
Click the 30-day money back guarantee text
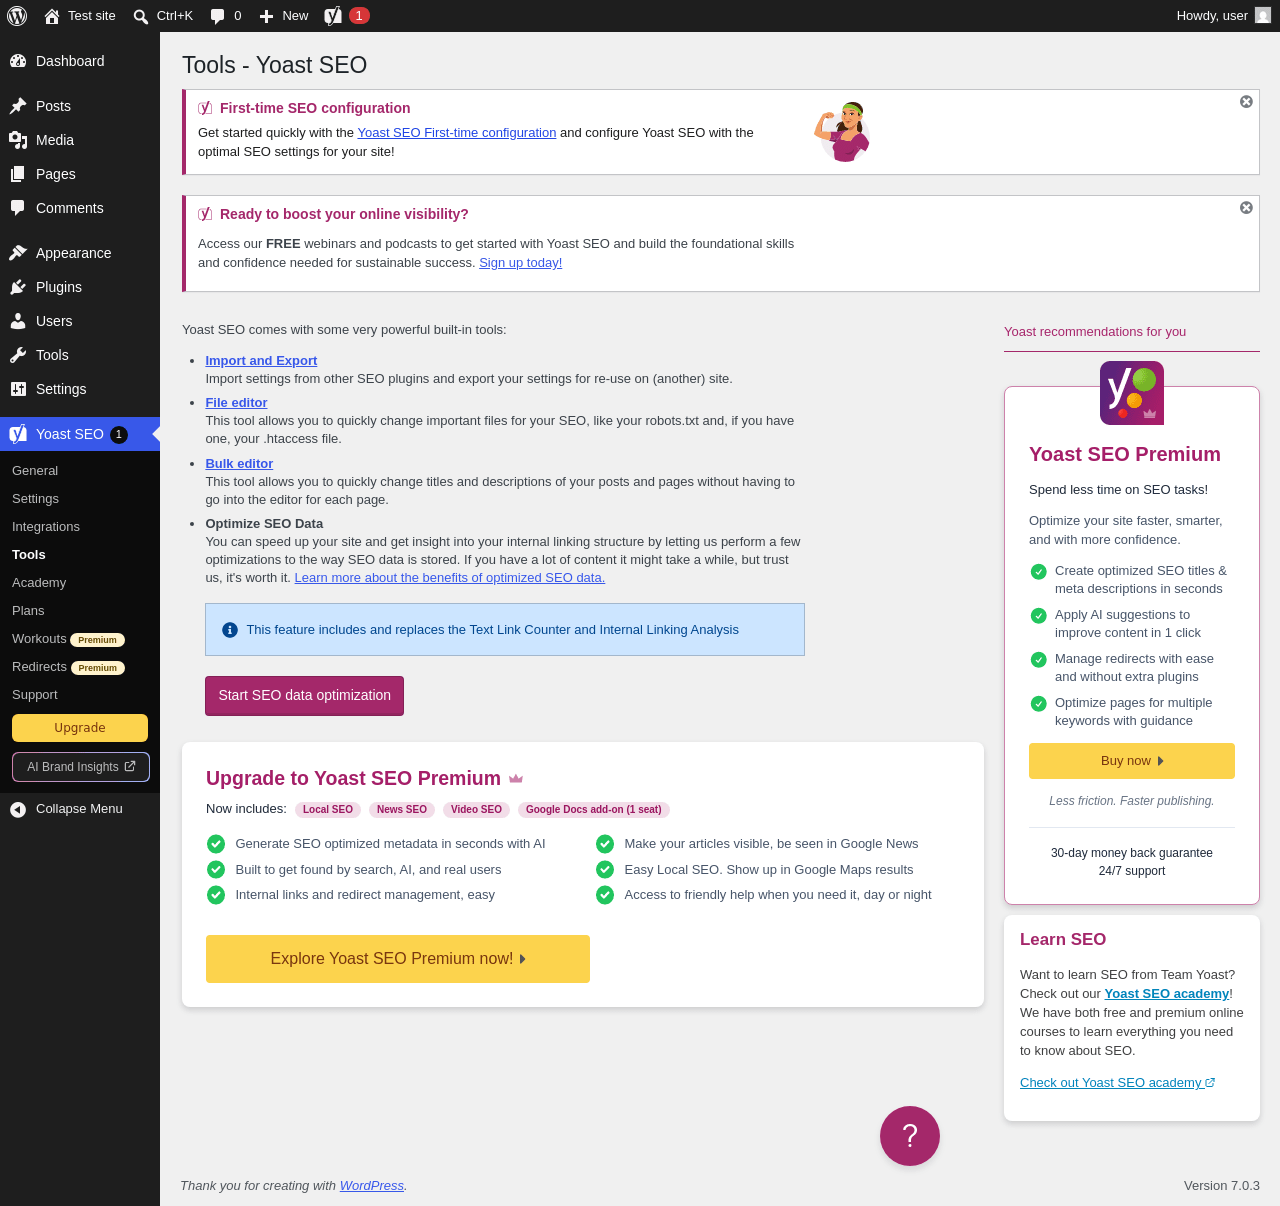point(1132,853)
